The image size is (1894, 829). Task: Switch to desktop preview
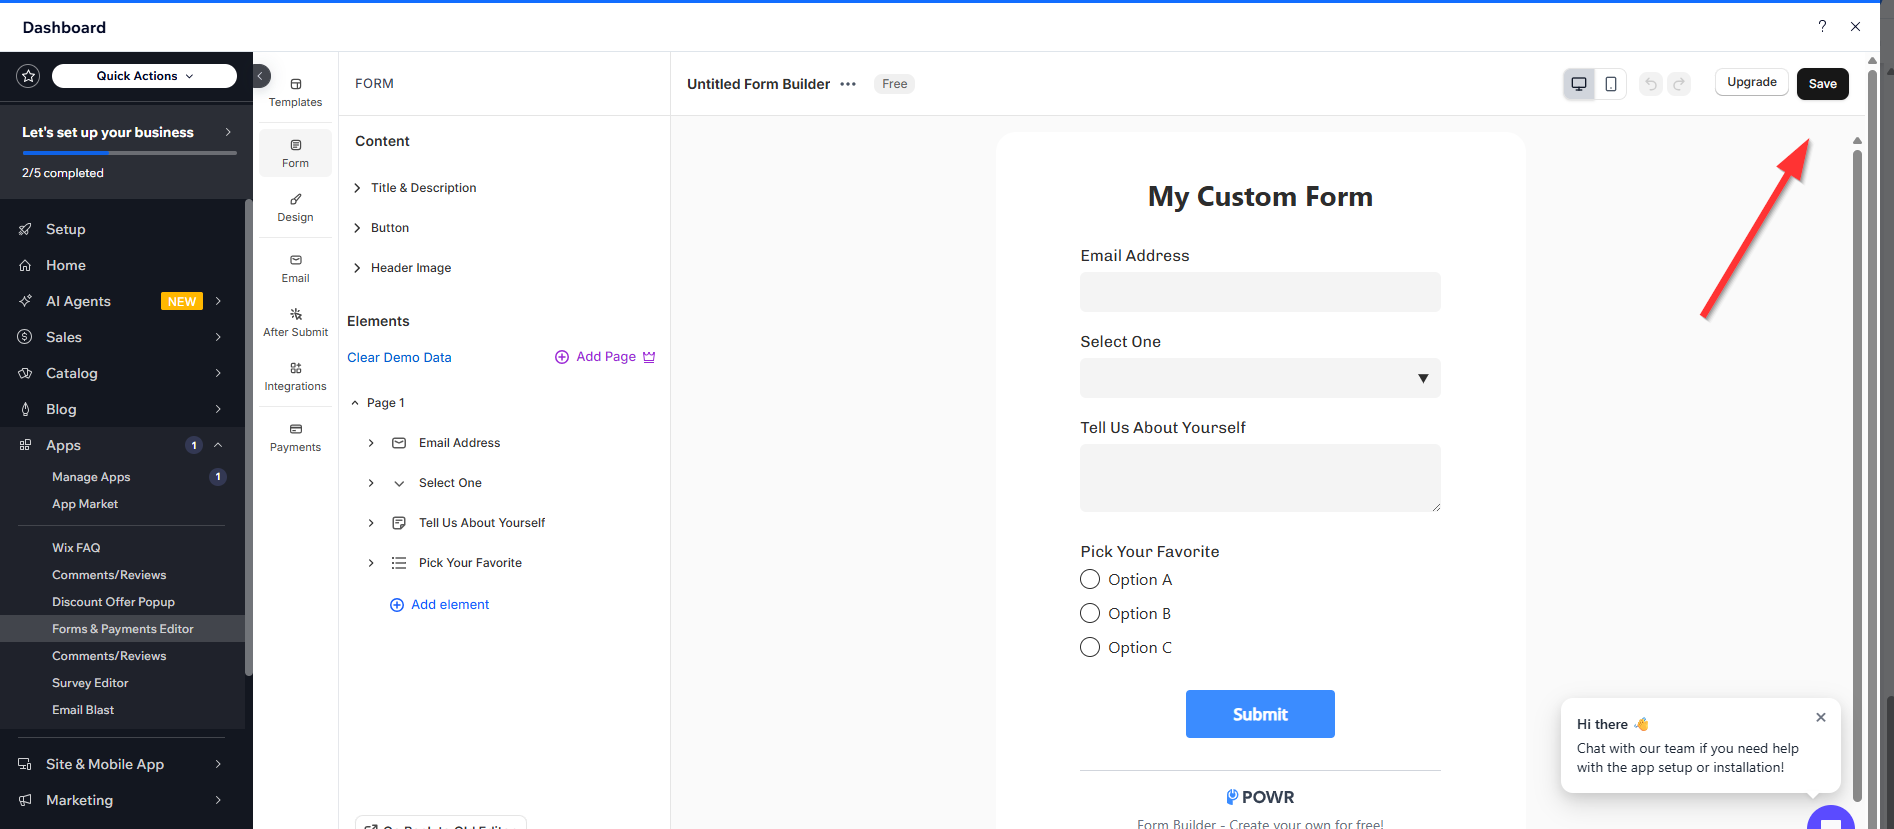[x=1579, y=84]
